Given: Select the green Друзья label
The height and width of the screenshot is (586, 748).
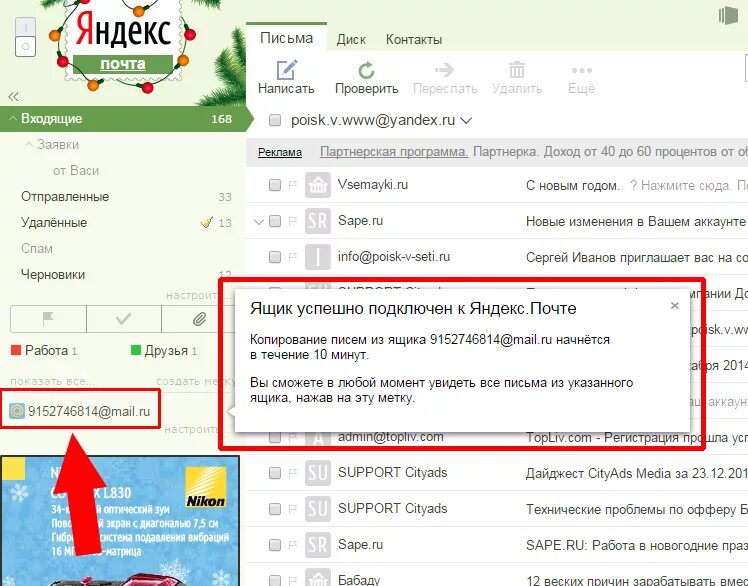Looking at the screenshot, I should (164, 351).
